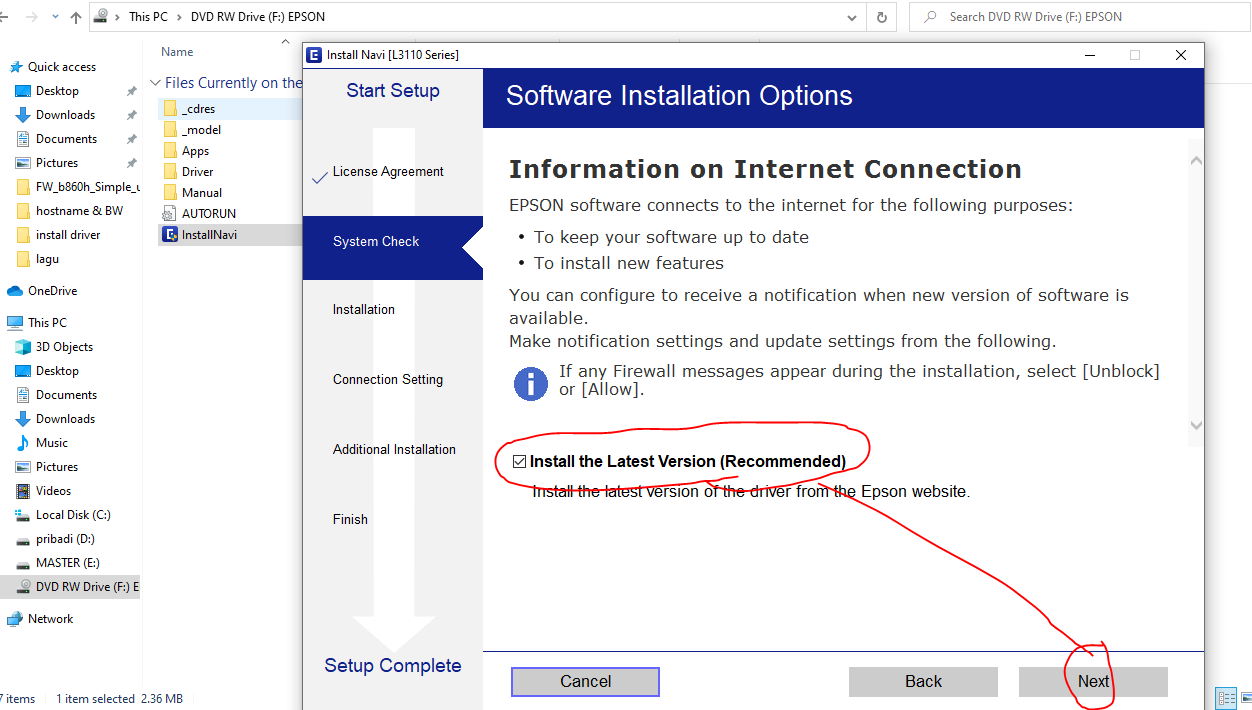Select the InstallNavi executable
The height and width of the screenshot is (710, 1252).
pyautogui.click(x=209, y=235)
